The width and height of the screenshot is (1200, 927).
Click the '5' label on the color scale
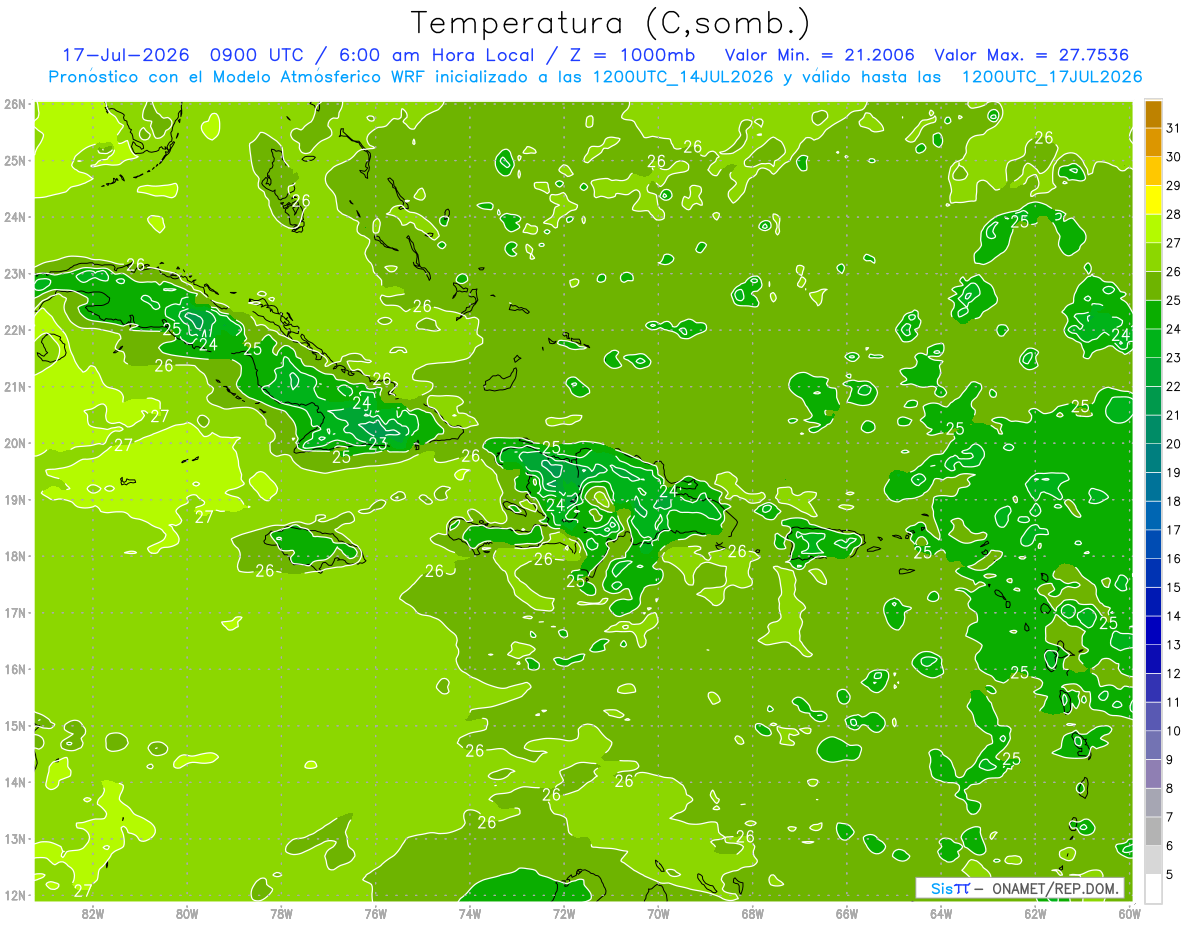1169,874
